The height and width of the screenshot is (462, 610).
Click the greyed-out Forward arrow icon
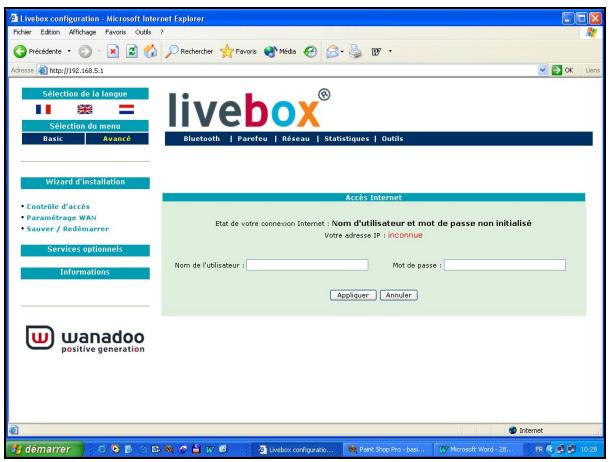85,51
